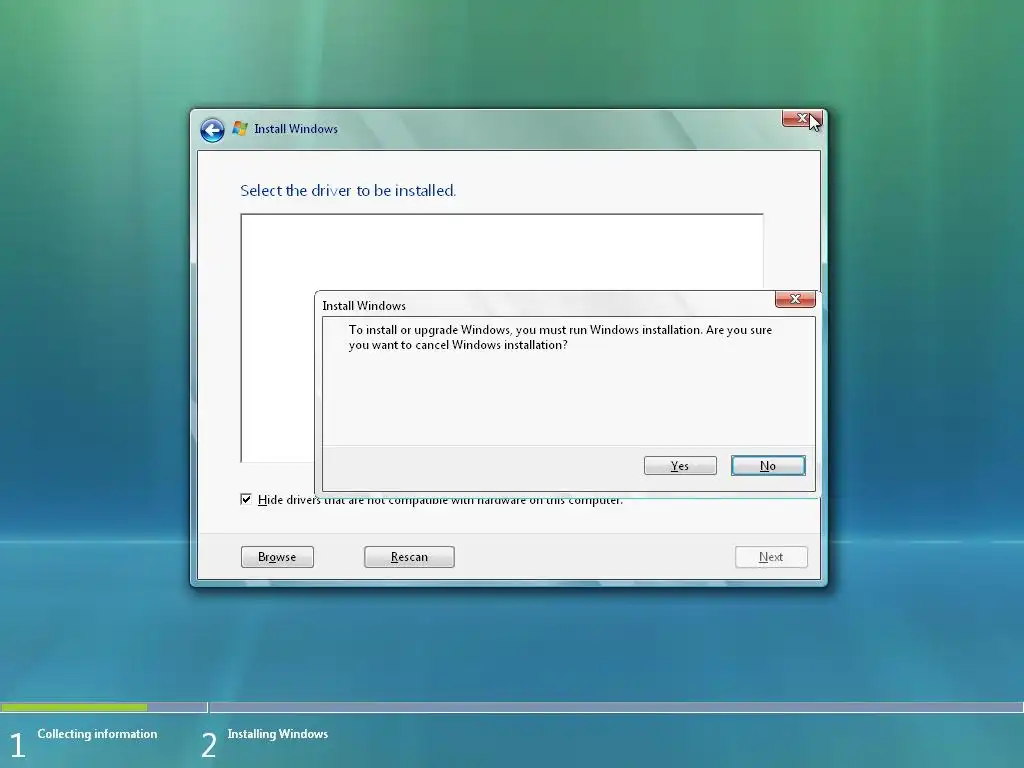Image resolution: width=1024 pixels, height=768 pixels.
Task: Click the Browse button
Action: click(x=277, y=557)
